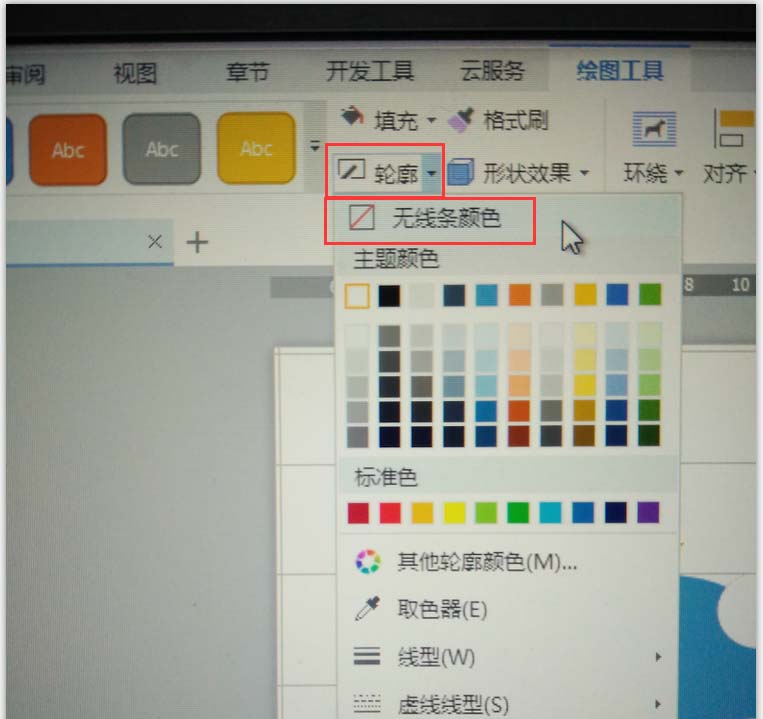Pick the green theme color swatch
The width and height of the screenshot is (763, 719).
(x=650, y=294)
